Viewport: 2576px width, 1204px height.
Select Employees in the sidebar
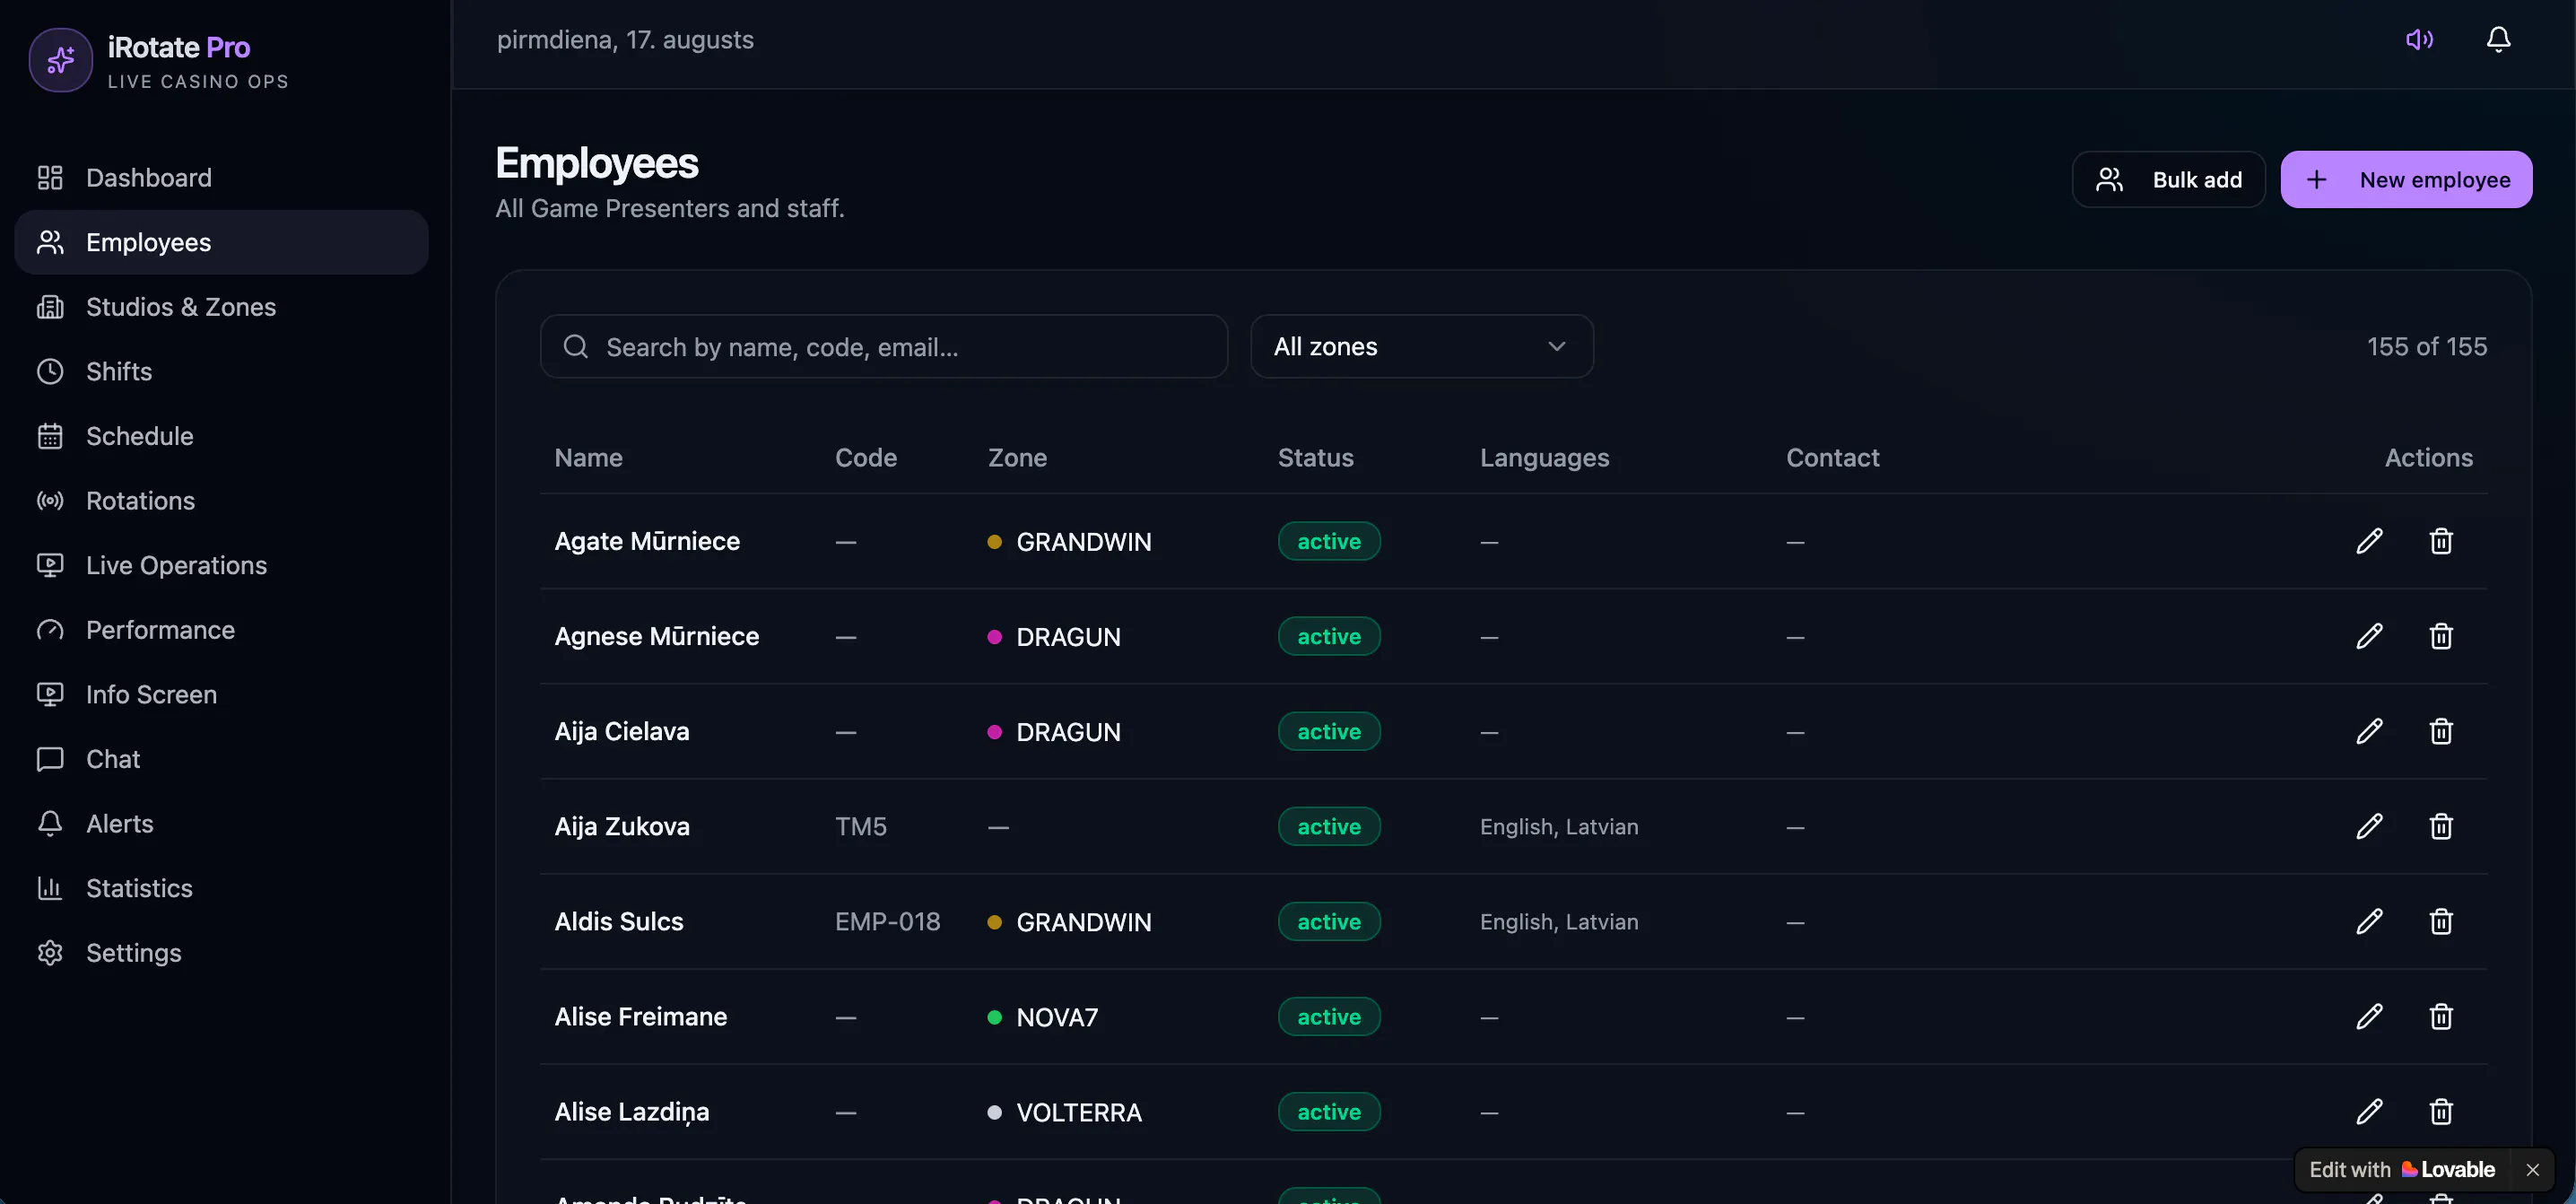221,242
